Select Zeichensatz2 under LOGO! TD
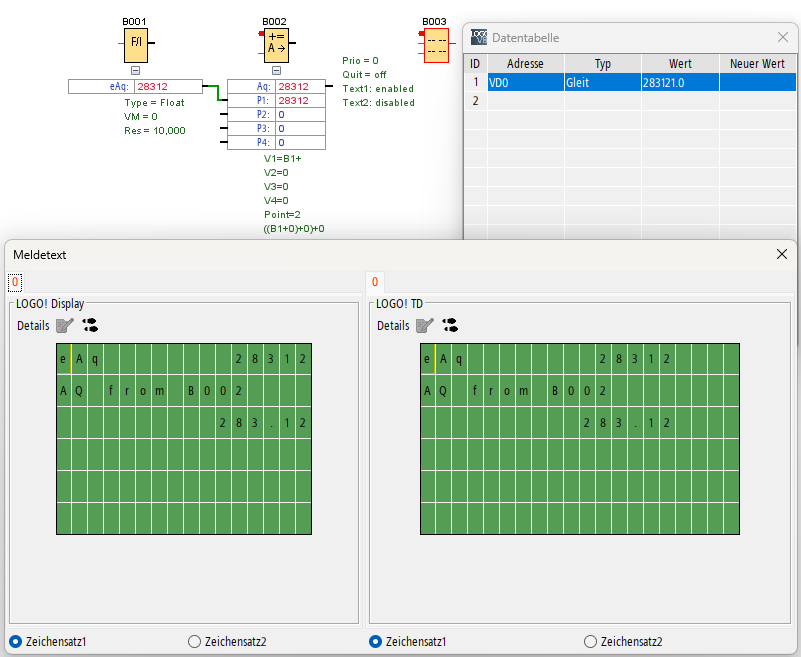The height and width of the screenshot is (657, 801). pos(590,641)
